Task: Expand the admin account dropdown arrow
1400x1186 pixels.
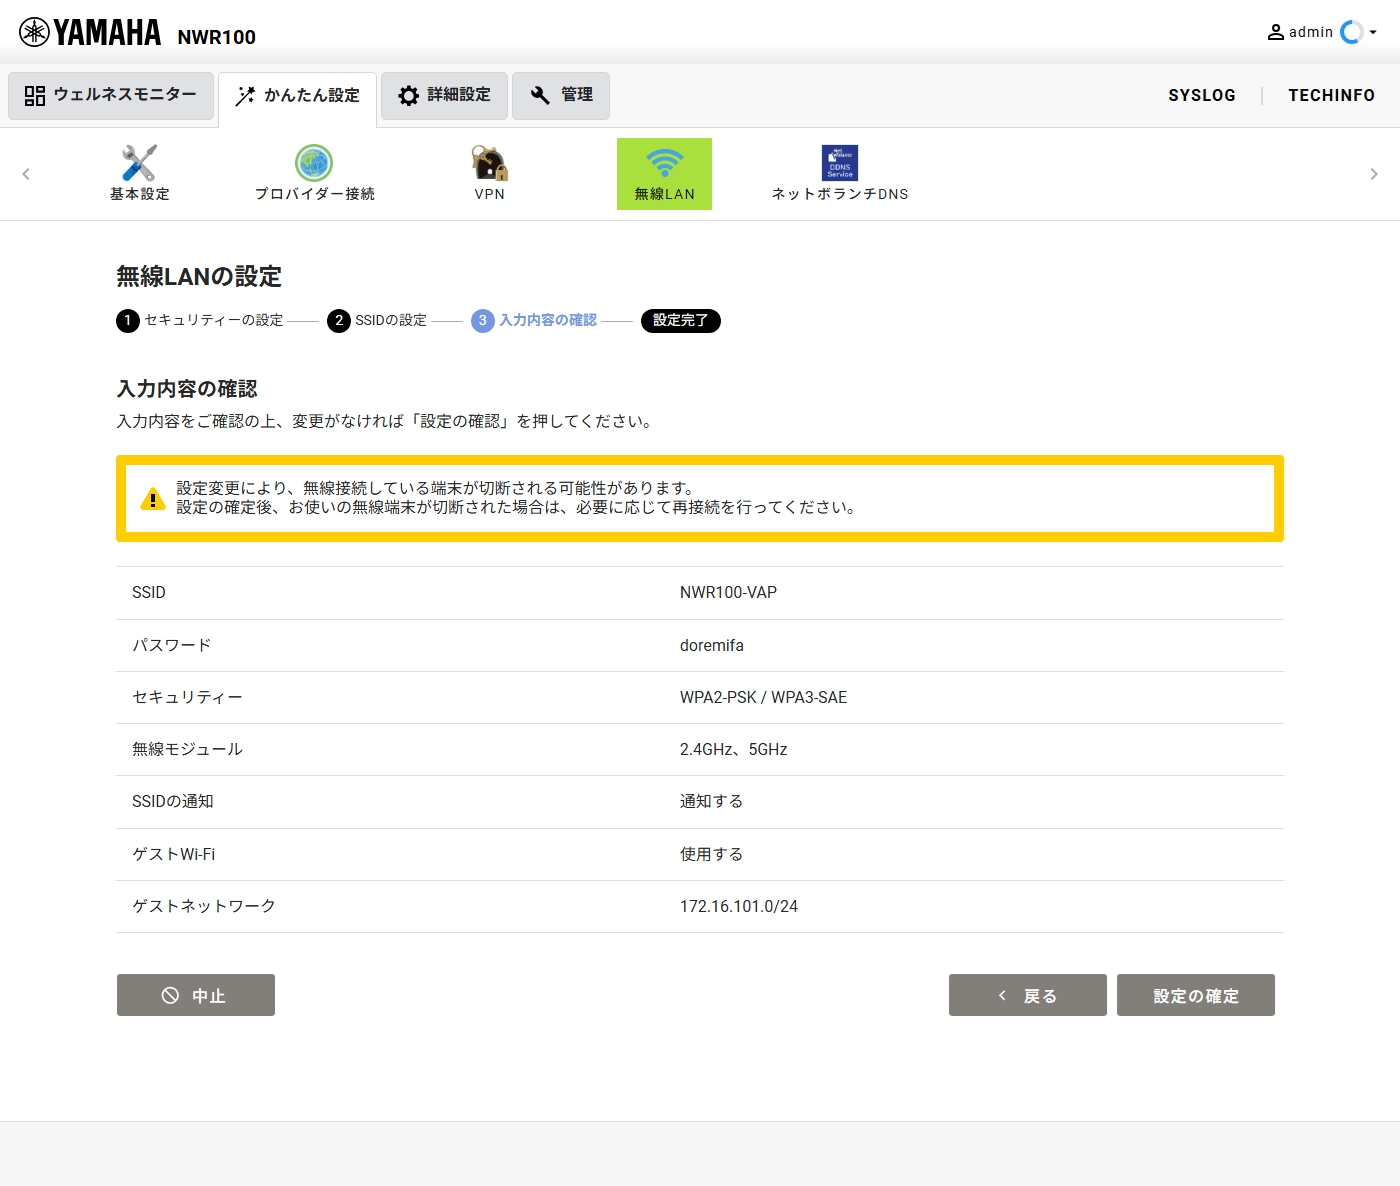Action: [1373, 32]
